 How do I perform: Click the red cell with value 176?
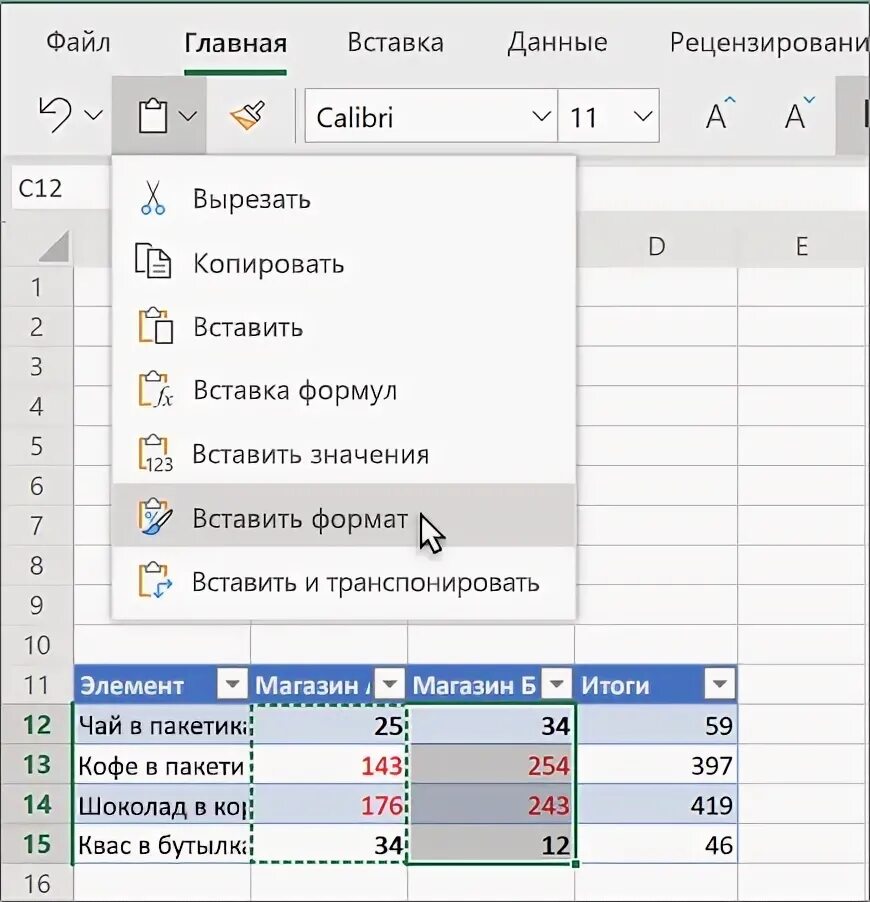(x=329, y=805)
